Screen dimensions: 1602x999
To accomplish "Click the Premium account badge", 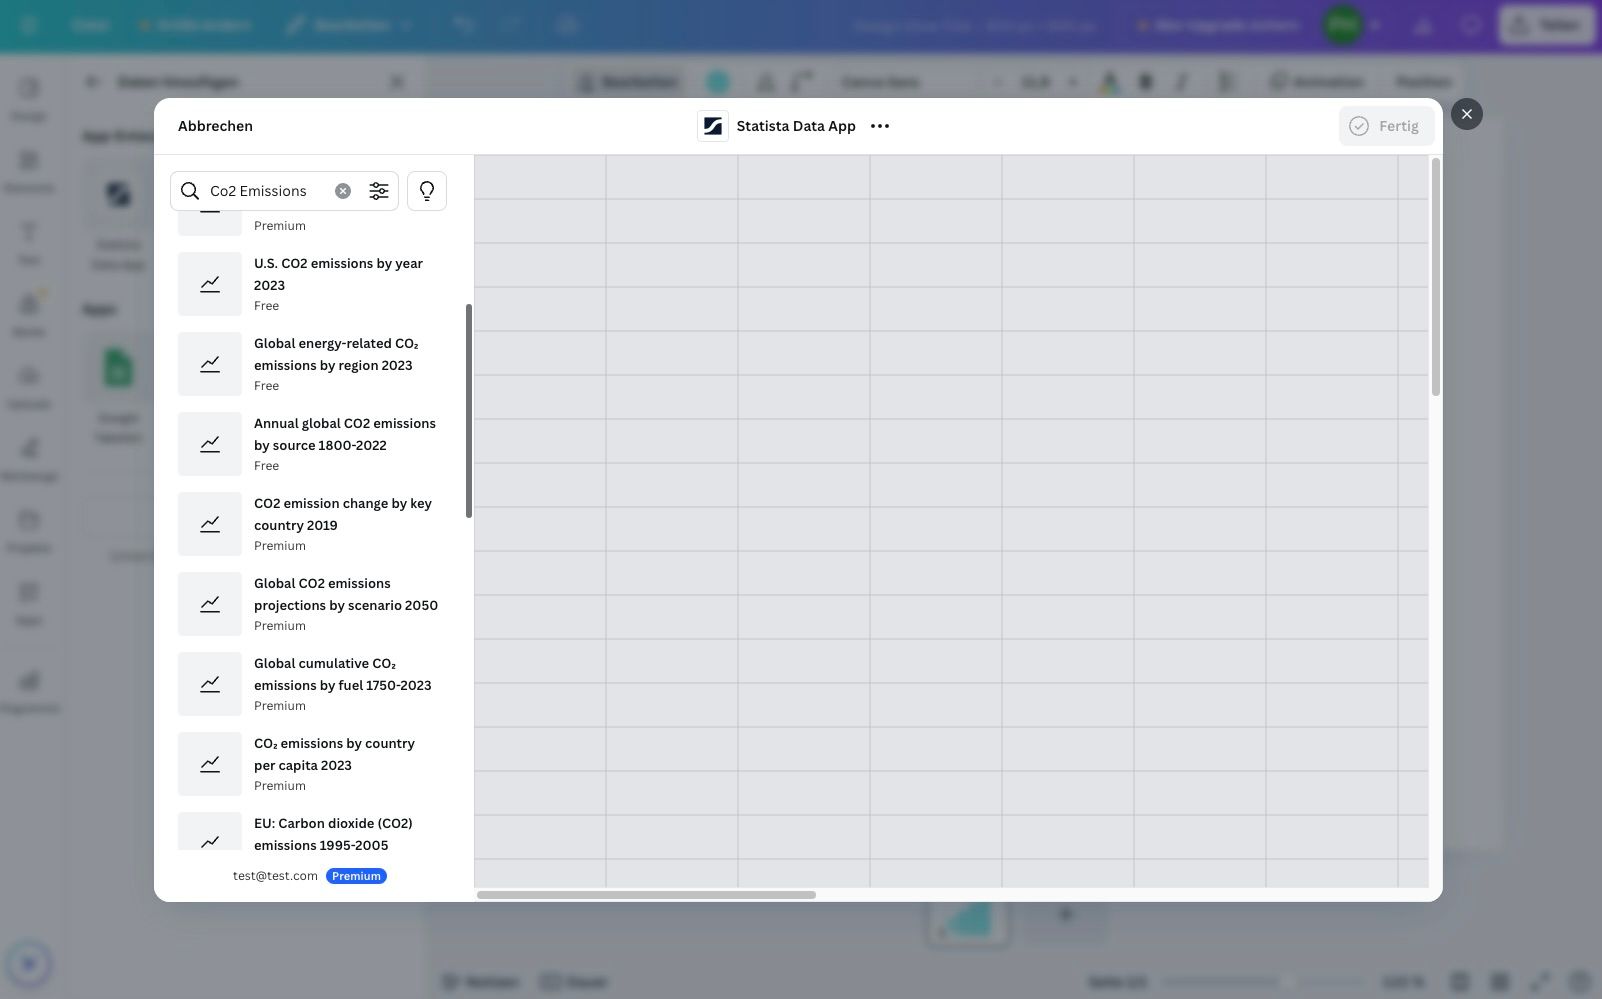I will pyautogui.click(x=356, y=876).
